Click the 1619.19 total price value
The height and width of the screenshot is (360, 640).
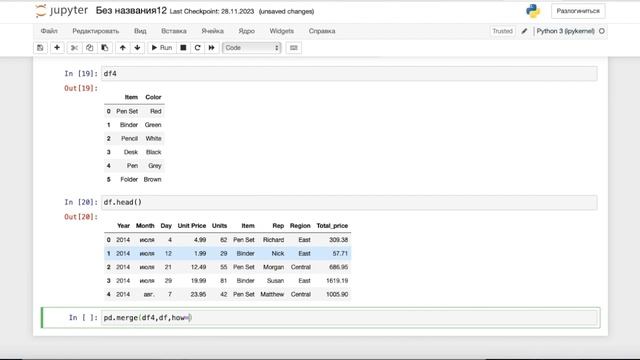pos(337,281)
